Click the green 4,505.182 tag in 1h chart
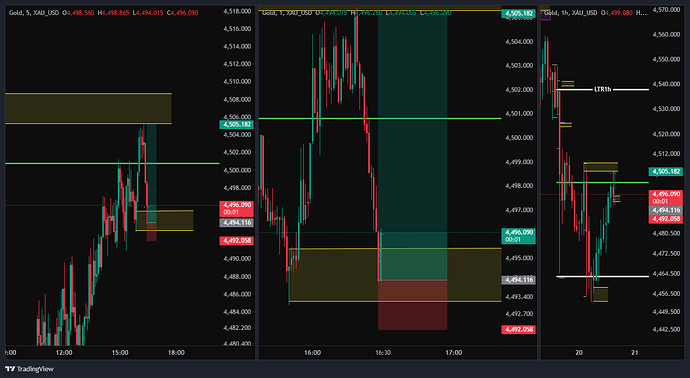Viewport: 690px width, 378px height. point(666,171)
